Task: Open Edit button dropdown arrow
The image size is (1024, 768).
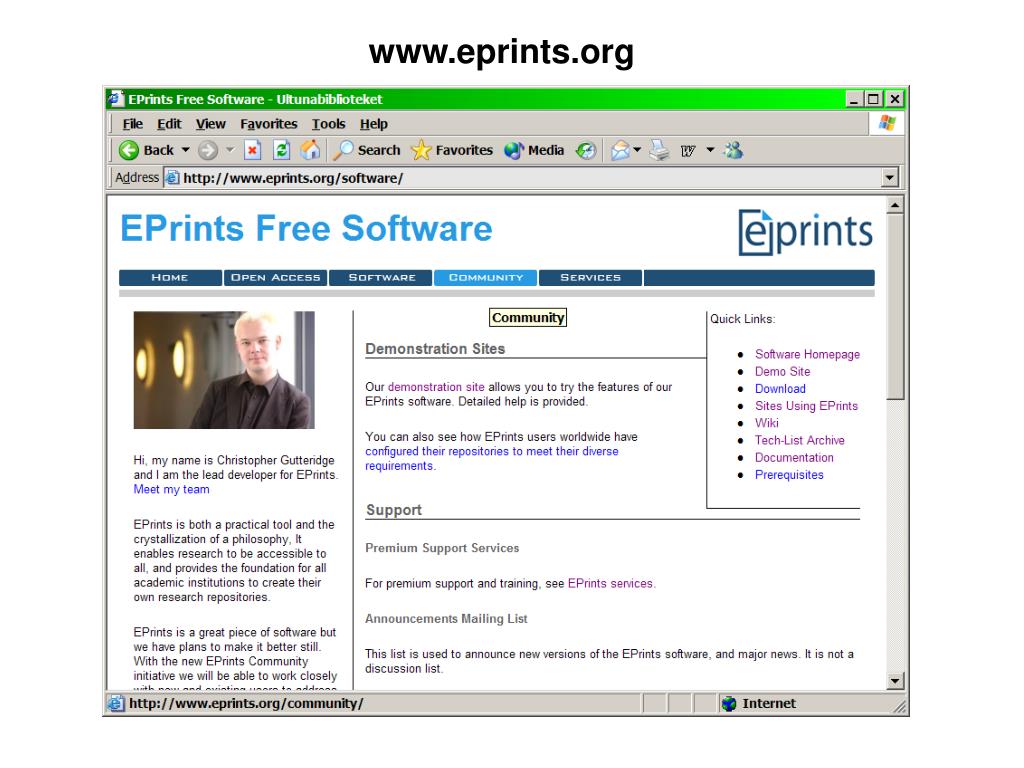Action: (x=711, y=150)
